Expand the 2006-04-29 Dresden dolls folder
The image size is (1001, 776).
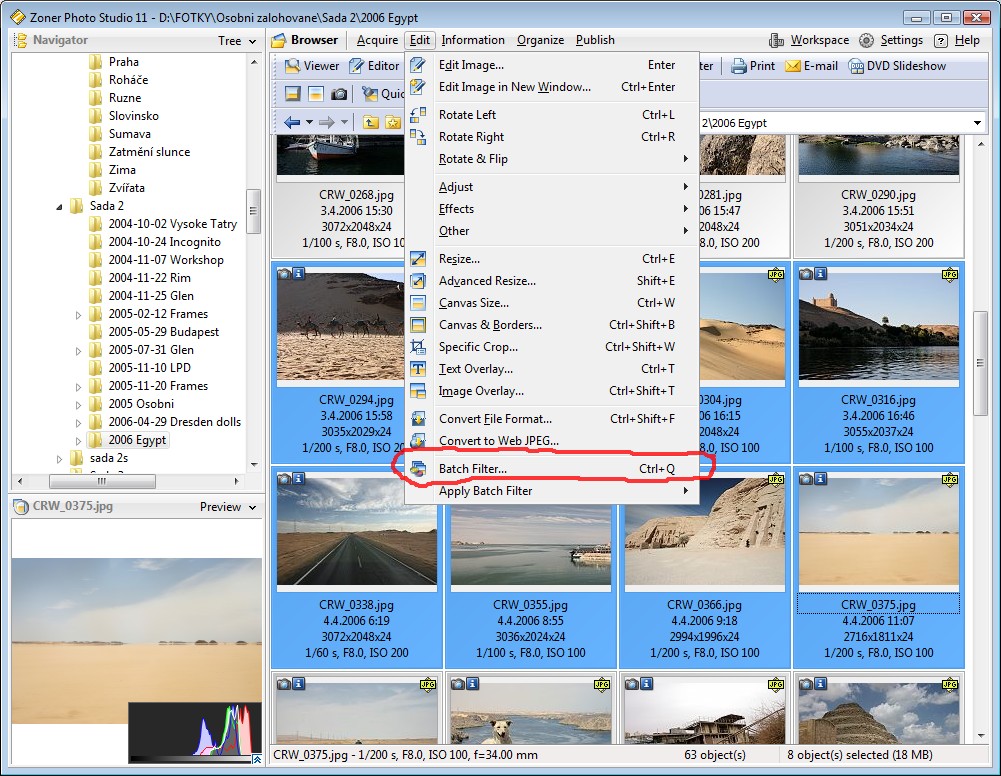(x=79, y=422)
